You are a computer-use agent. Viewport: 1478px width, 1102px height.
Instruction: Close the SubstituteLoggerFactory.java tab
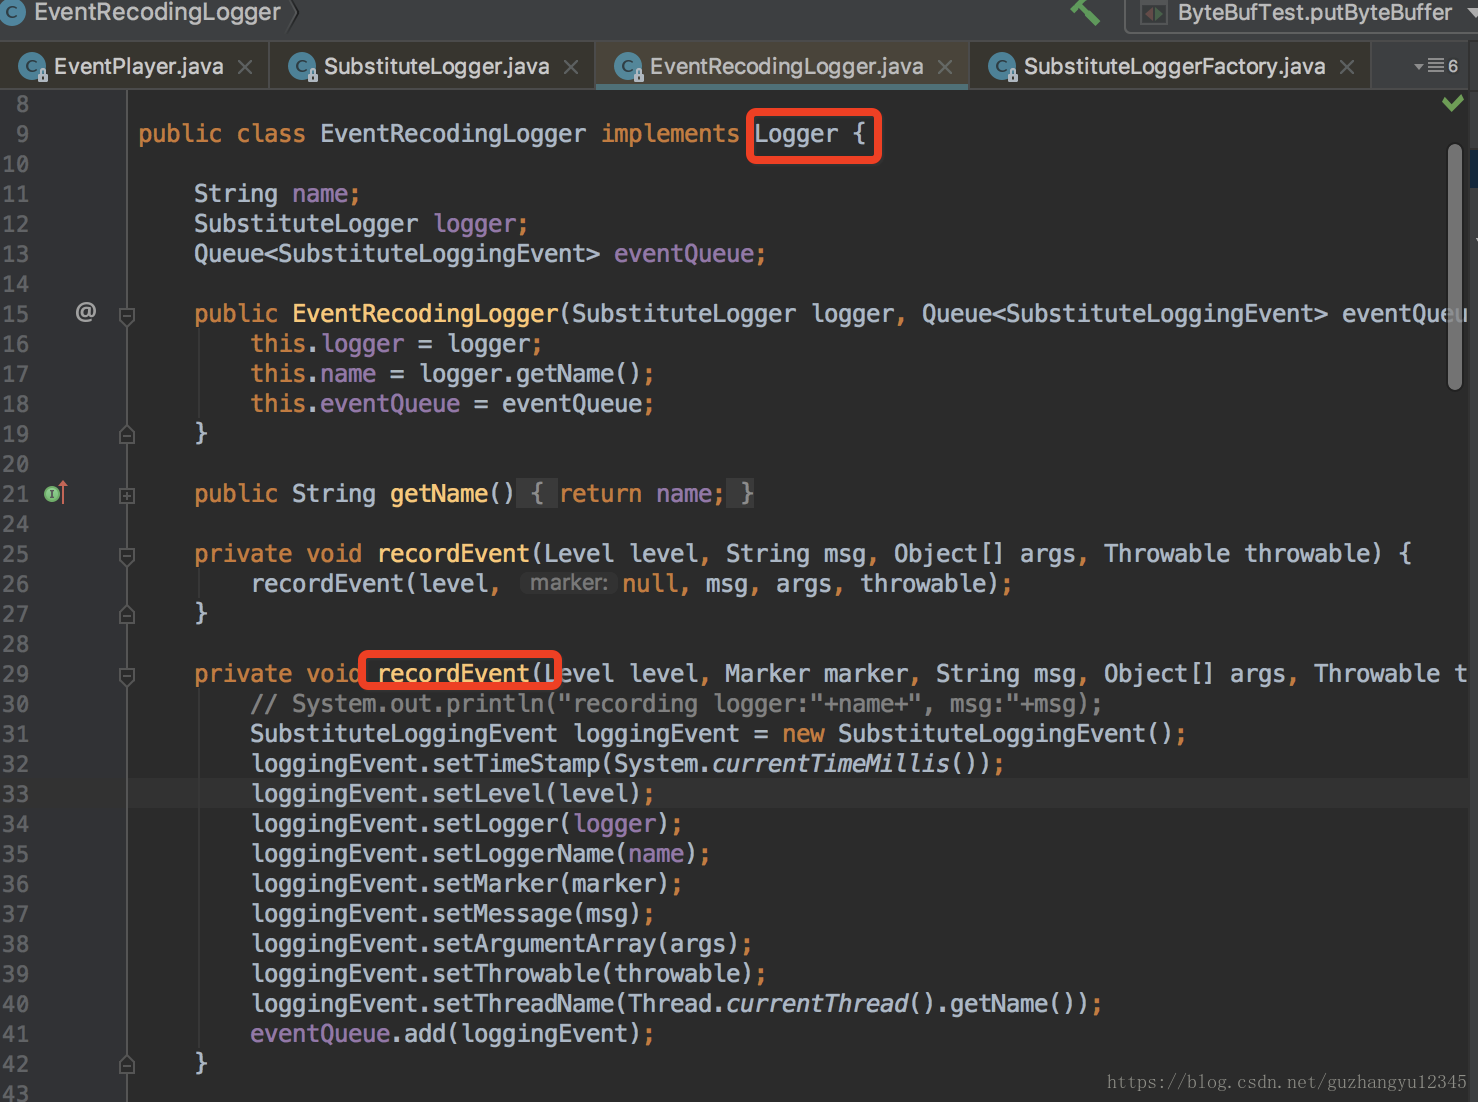click(x=1347, y=67)
